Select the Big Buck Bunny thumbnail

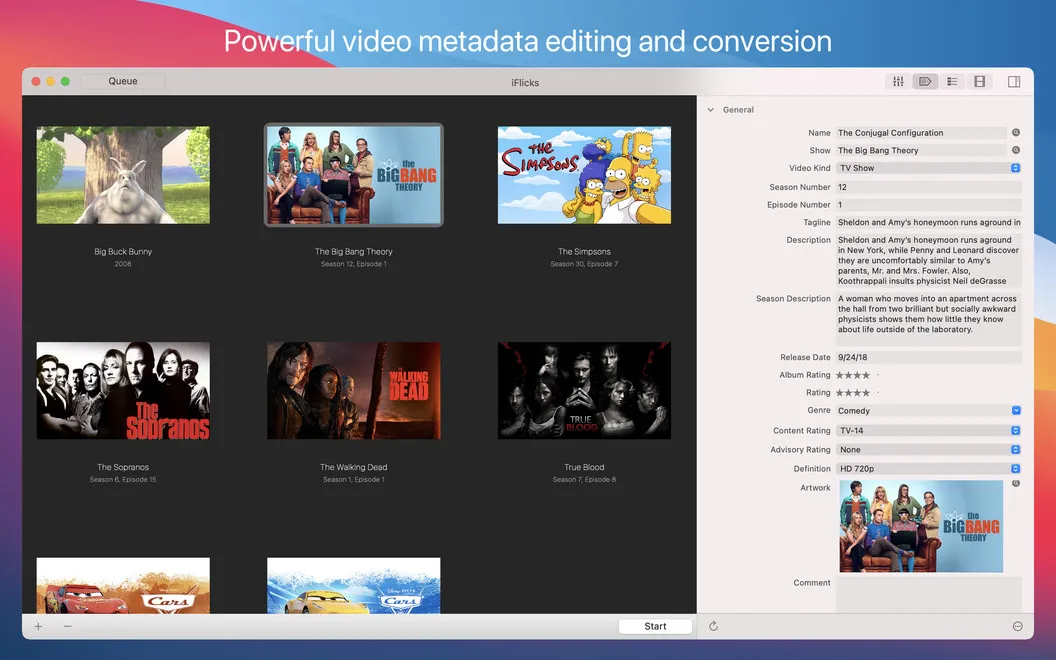pos(123,175)
